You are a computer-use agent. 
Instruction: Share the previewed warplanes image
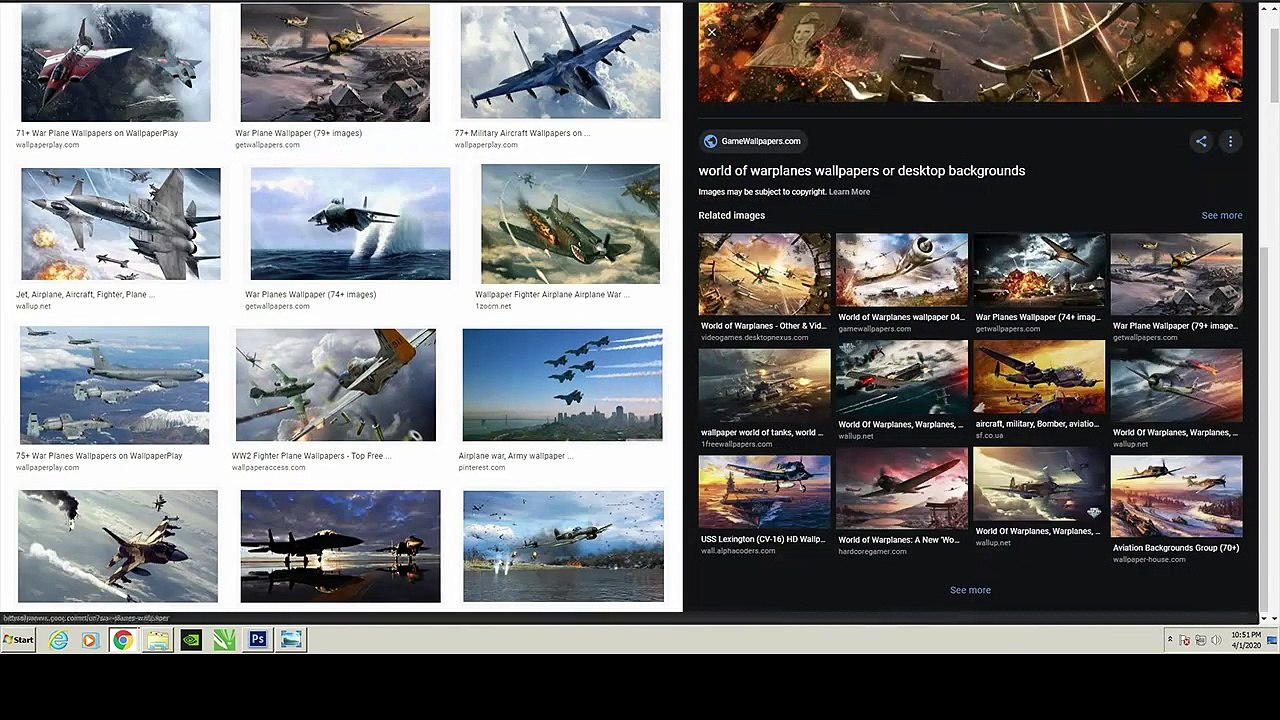click(x=1201, y=141)
